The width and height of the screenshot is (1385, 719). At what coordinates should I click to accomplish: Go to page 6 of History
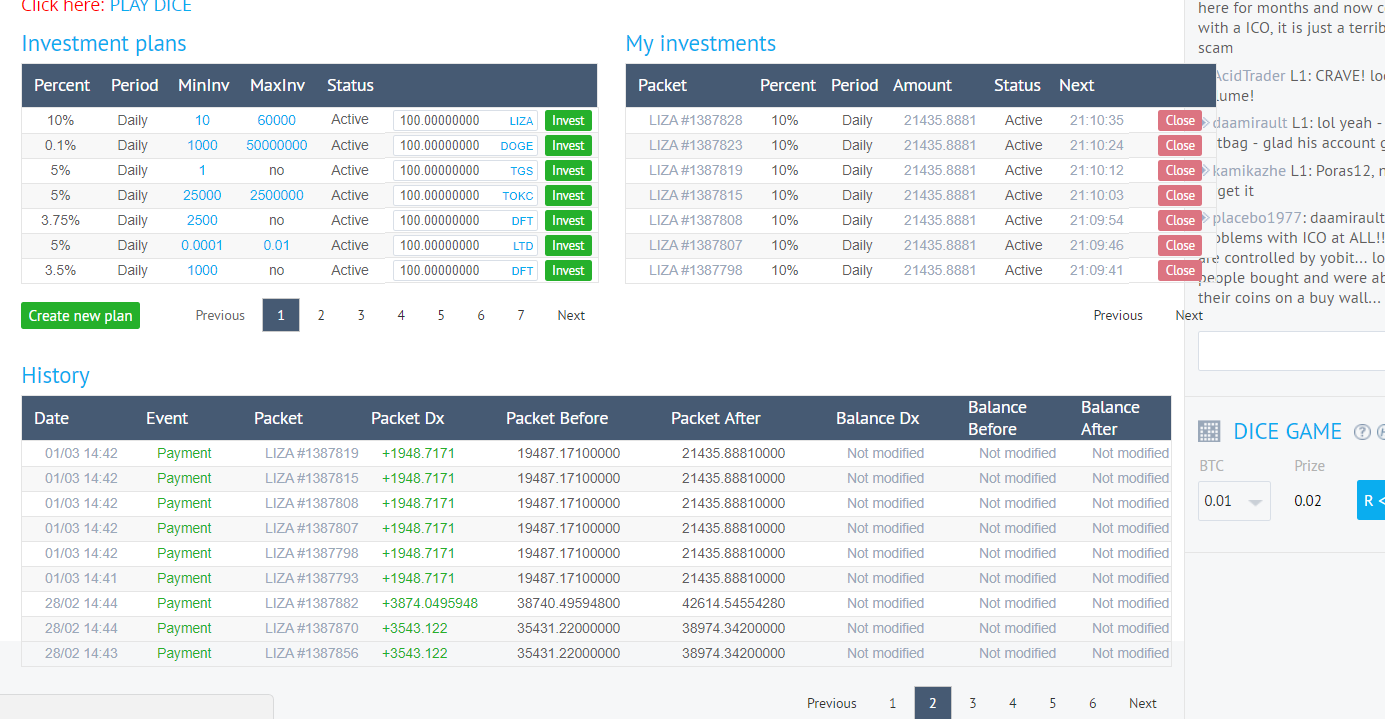tap(1093, 703)
